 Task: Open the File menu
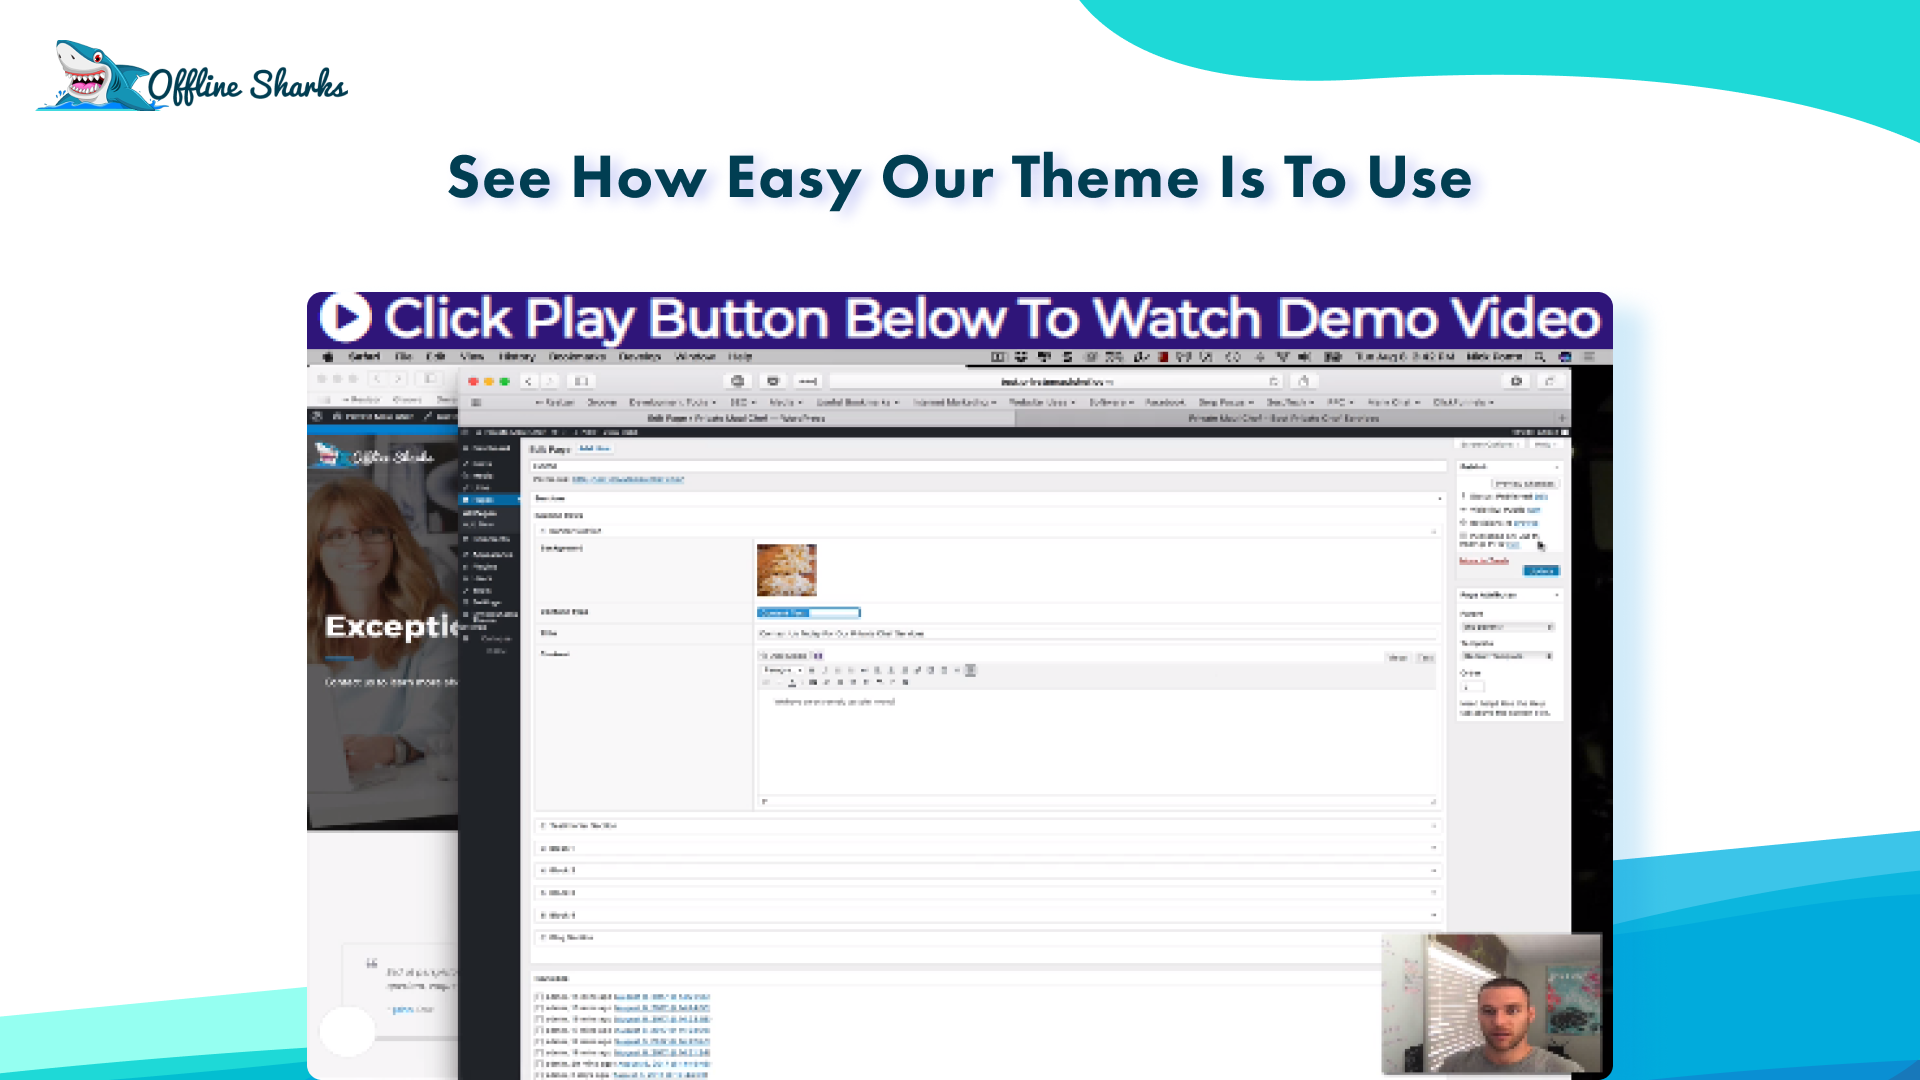pos(404,356)
